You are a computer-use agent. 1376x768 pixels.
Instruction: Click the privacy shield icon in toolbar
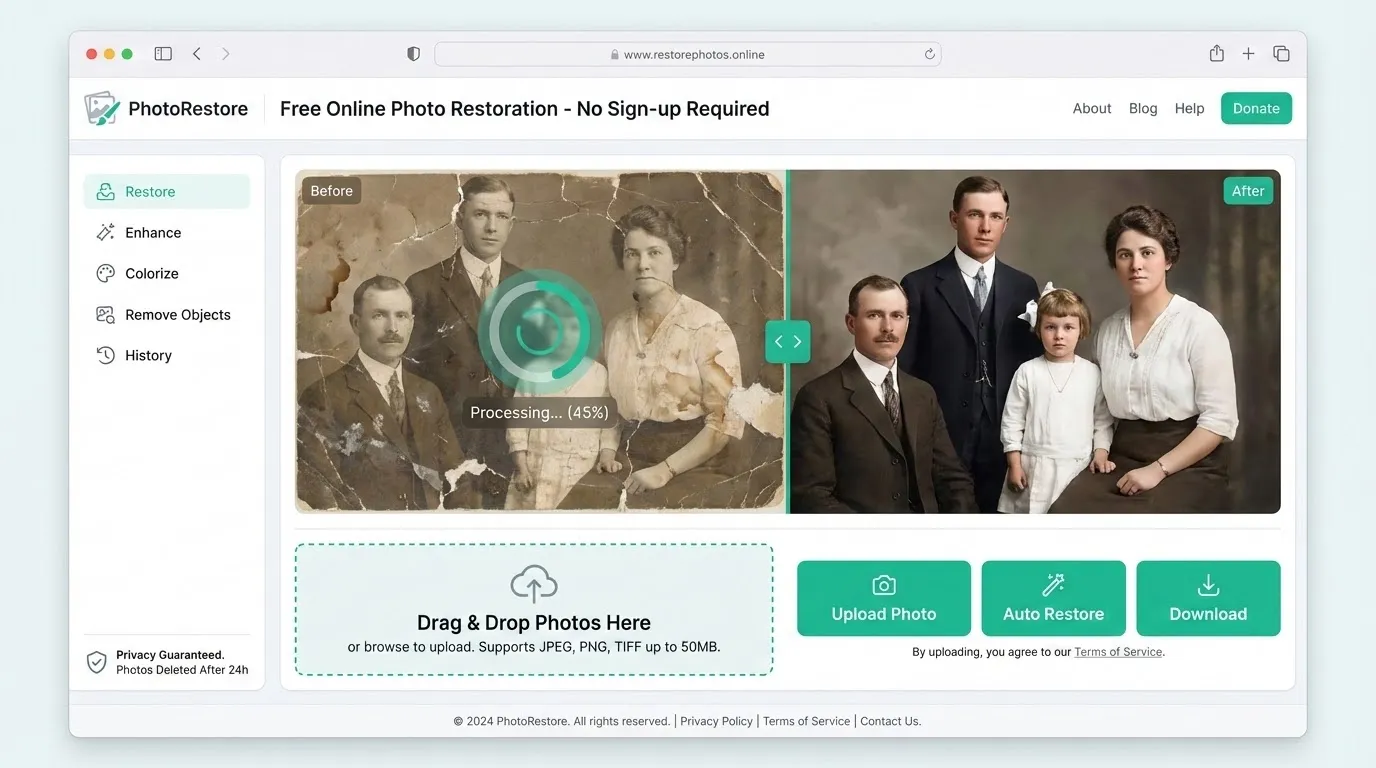[x=413, y=54]
